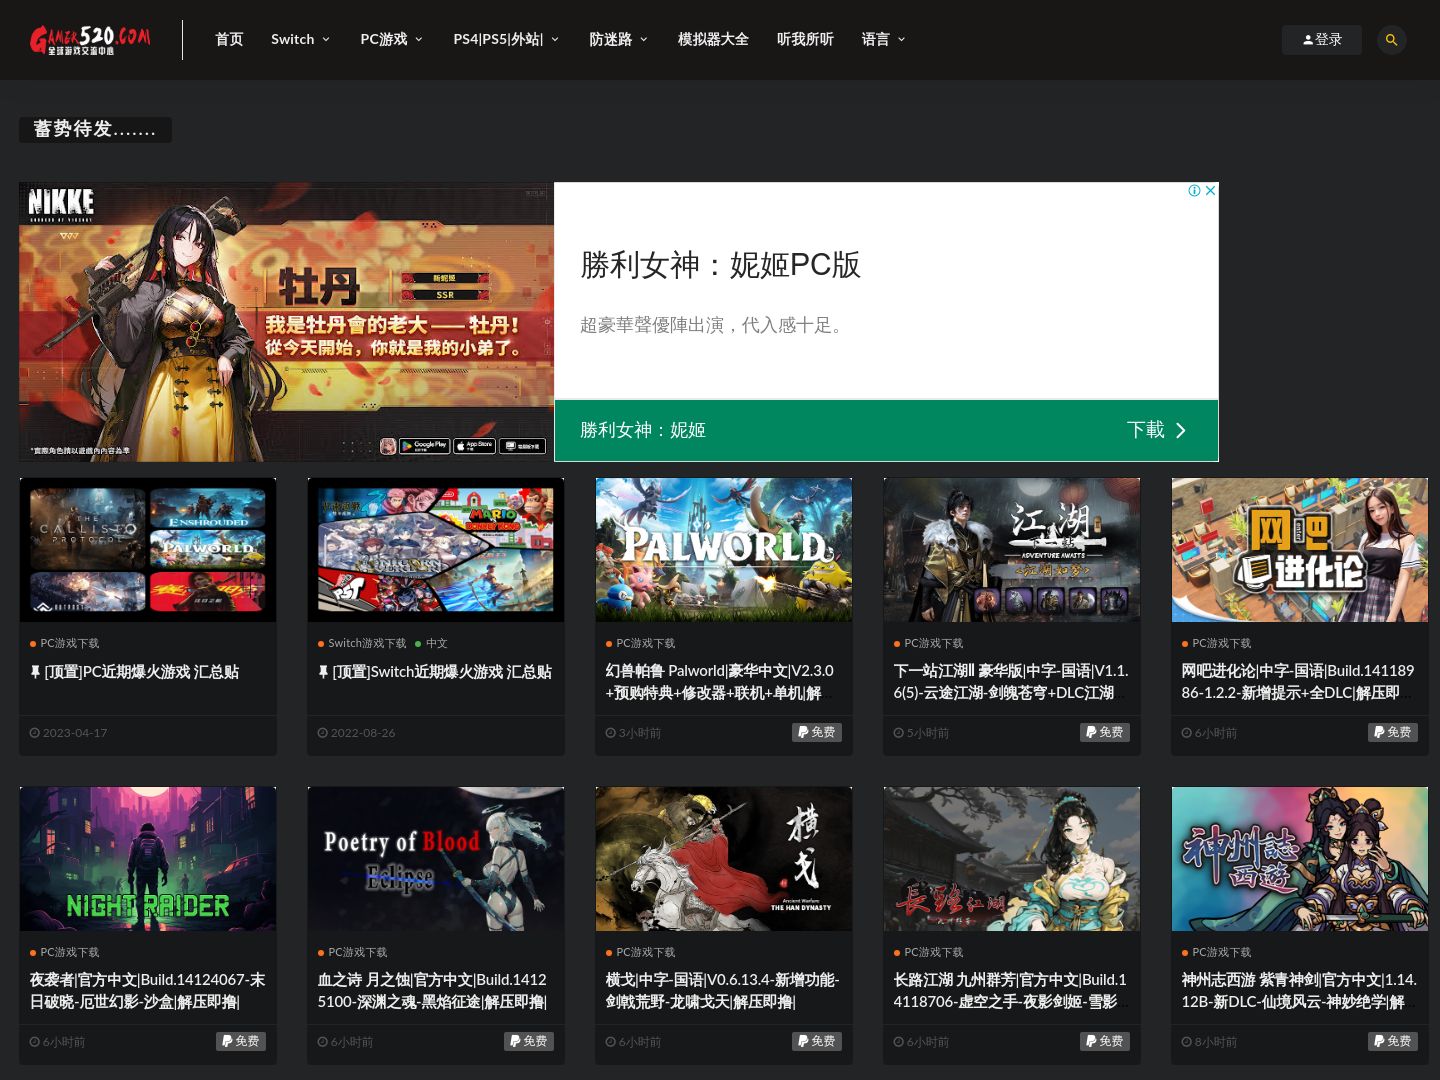Open the pinned Switch近期爆火游戏 汇总贴 post
Screen dimensions: 1440x1080
tap(435, 672)
